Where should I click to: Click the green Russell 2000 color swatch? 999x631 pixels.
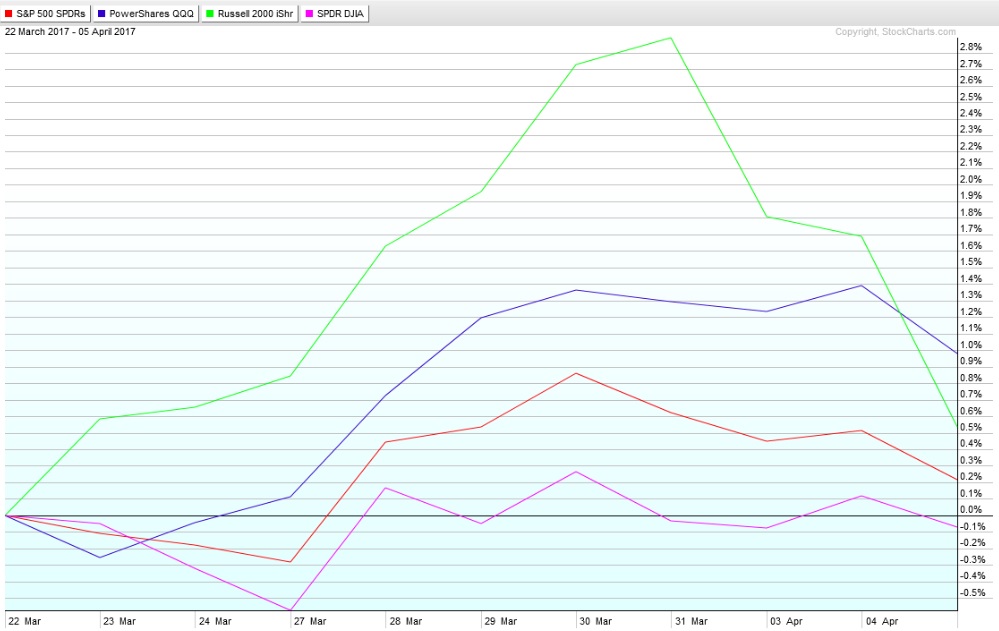(x=210, y=13)
